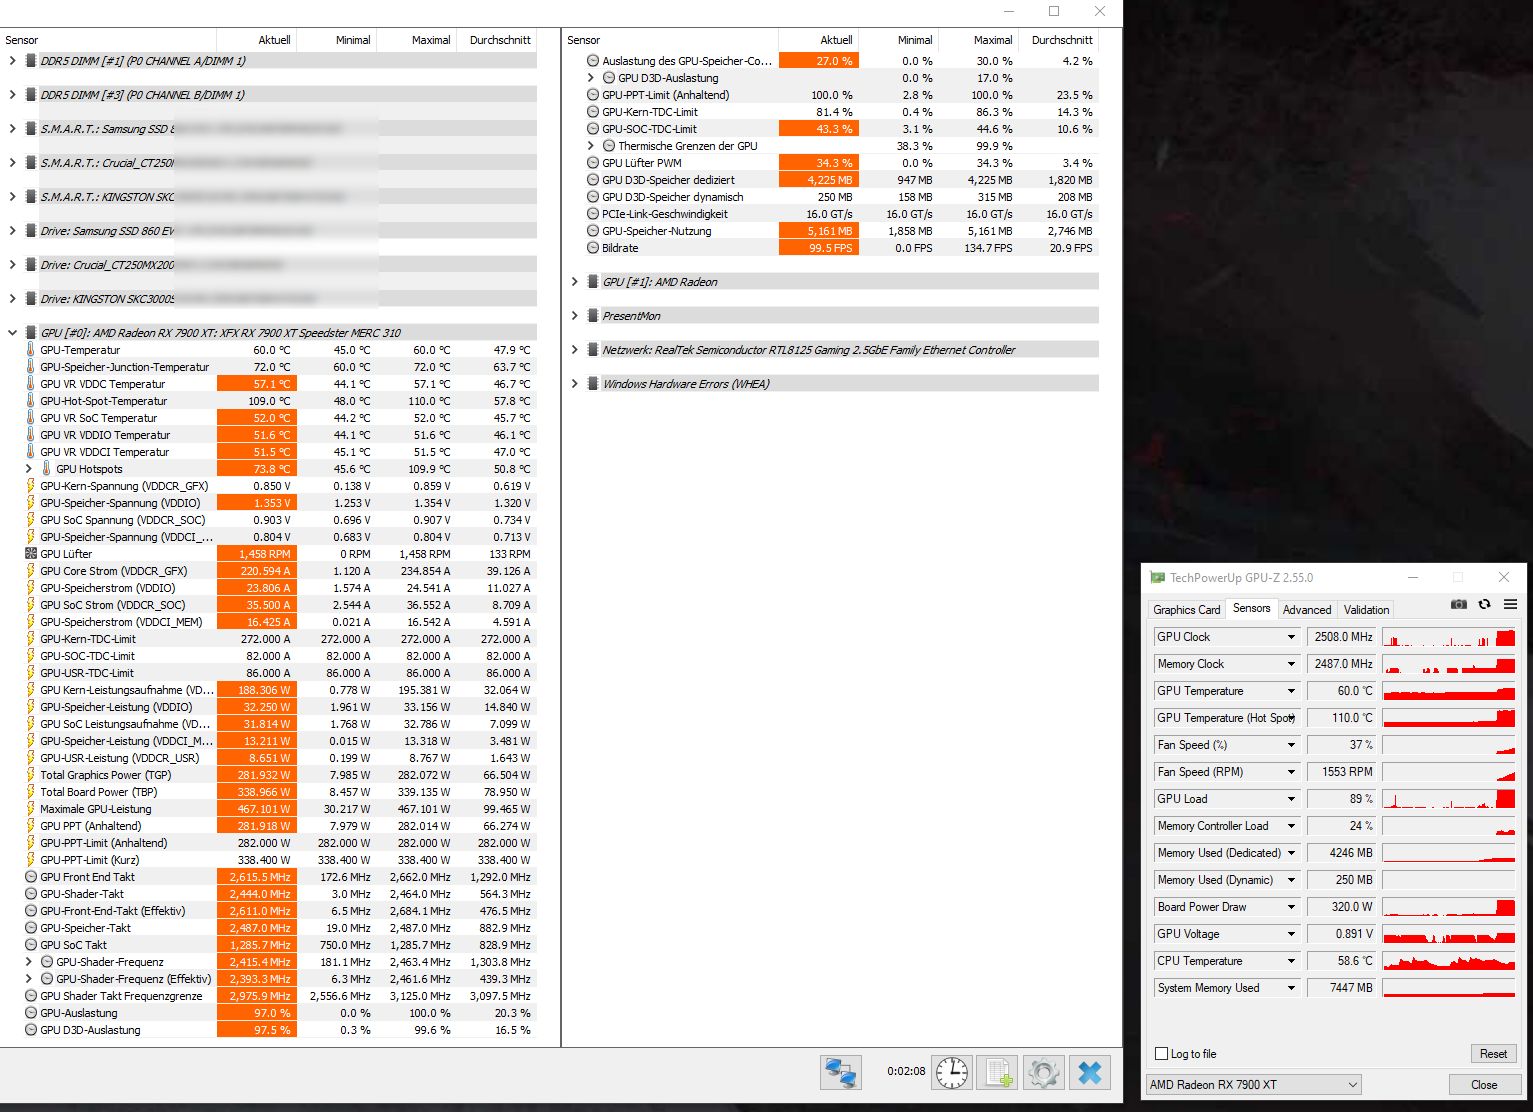Click the chip icon beside PresentMon
This screenshot has height=1112, width=1533.
pyautogui.click(x=593, y=316)
